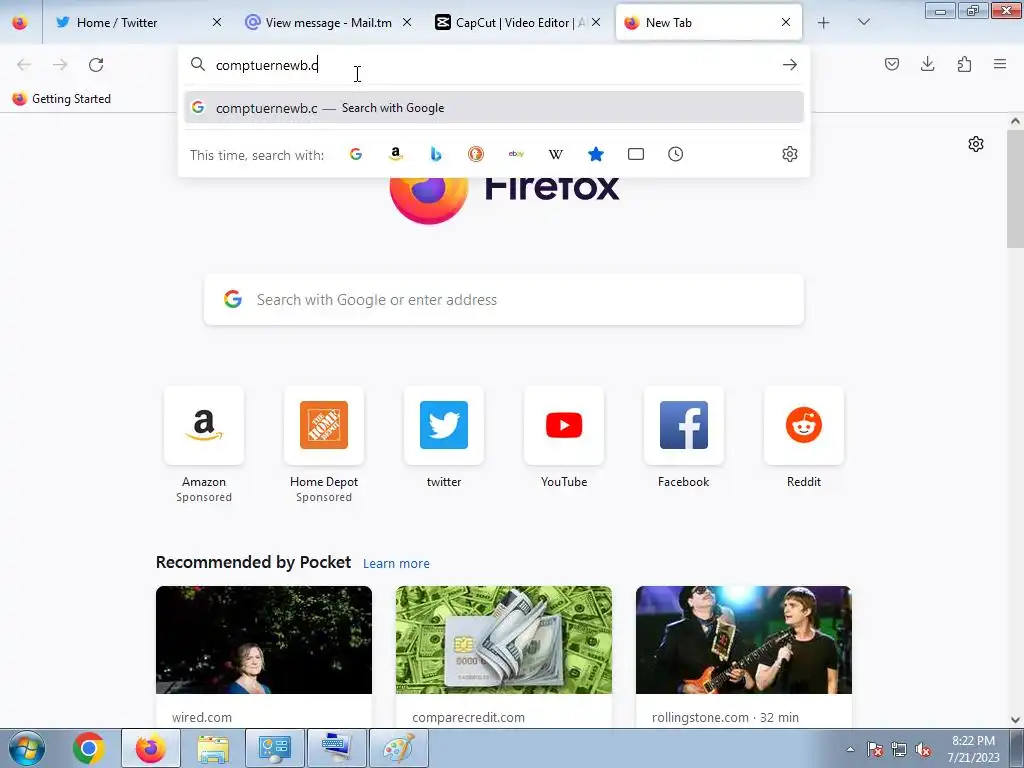The height and width of the screenshot is (768, 1024).
Task: Show hidden system tray icons
Action: (x=850, y=749)
